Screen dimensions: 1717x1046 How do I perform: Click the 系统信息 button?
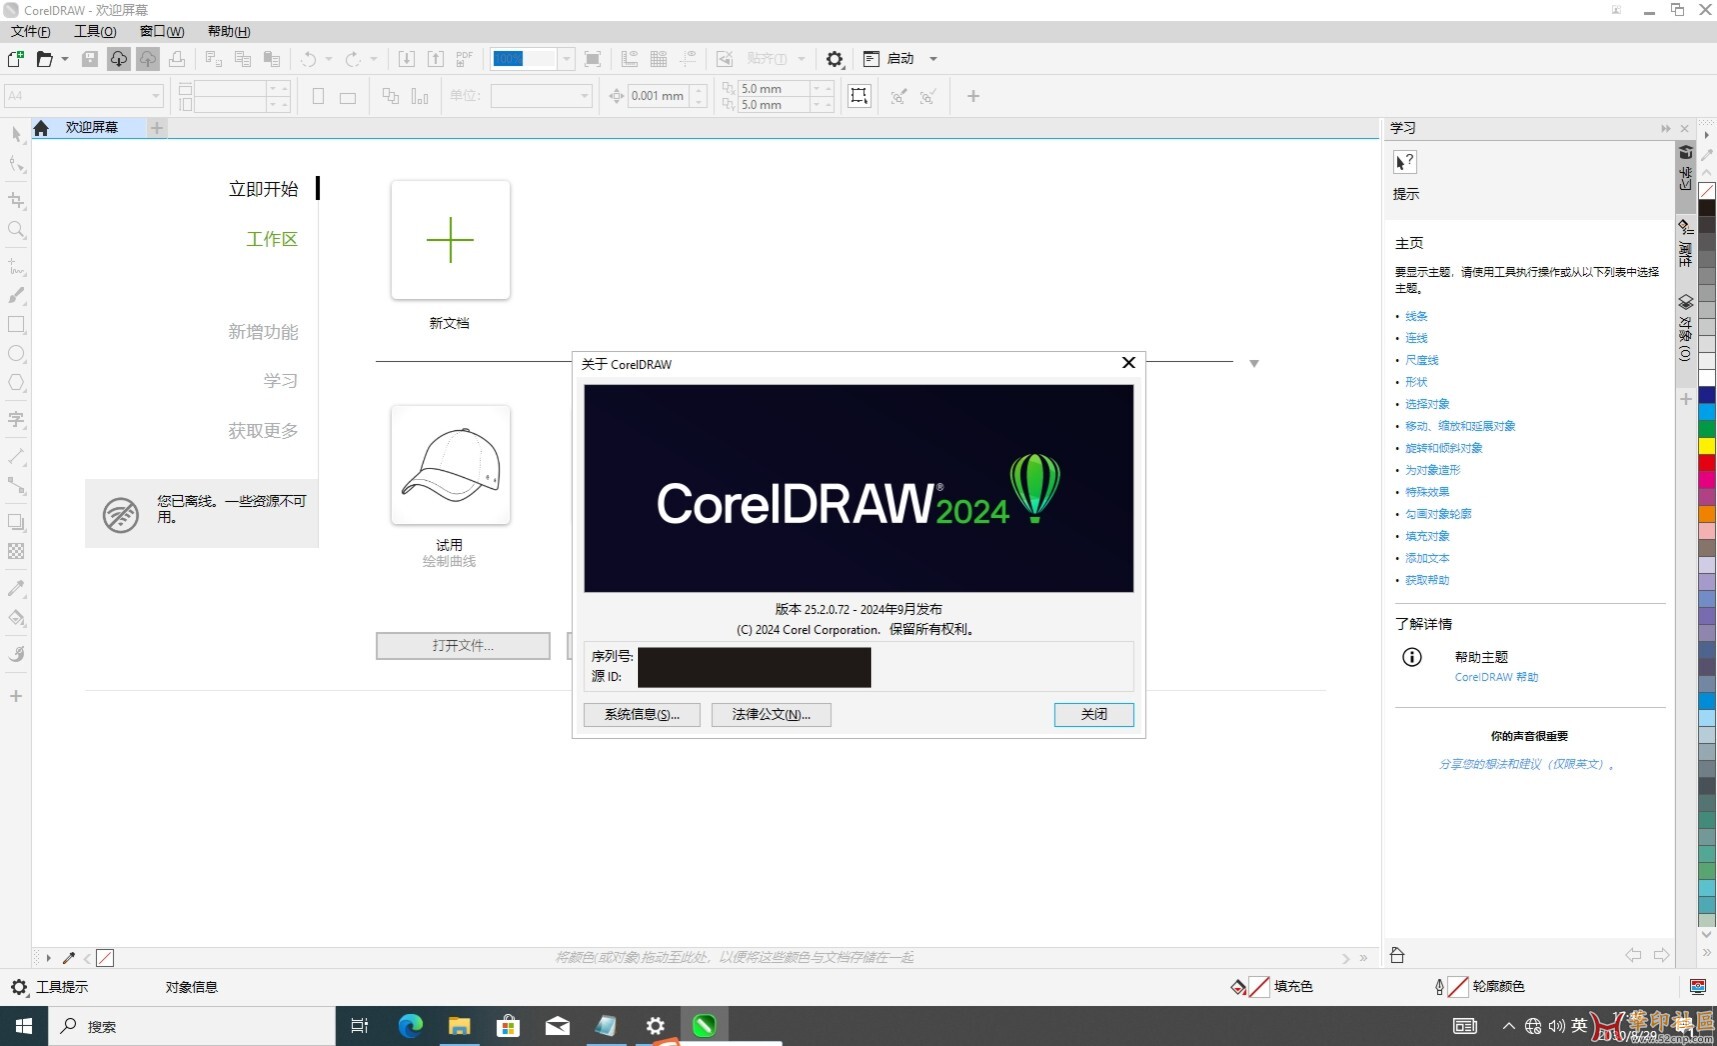pyautogui.click(x=641, y=714)
